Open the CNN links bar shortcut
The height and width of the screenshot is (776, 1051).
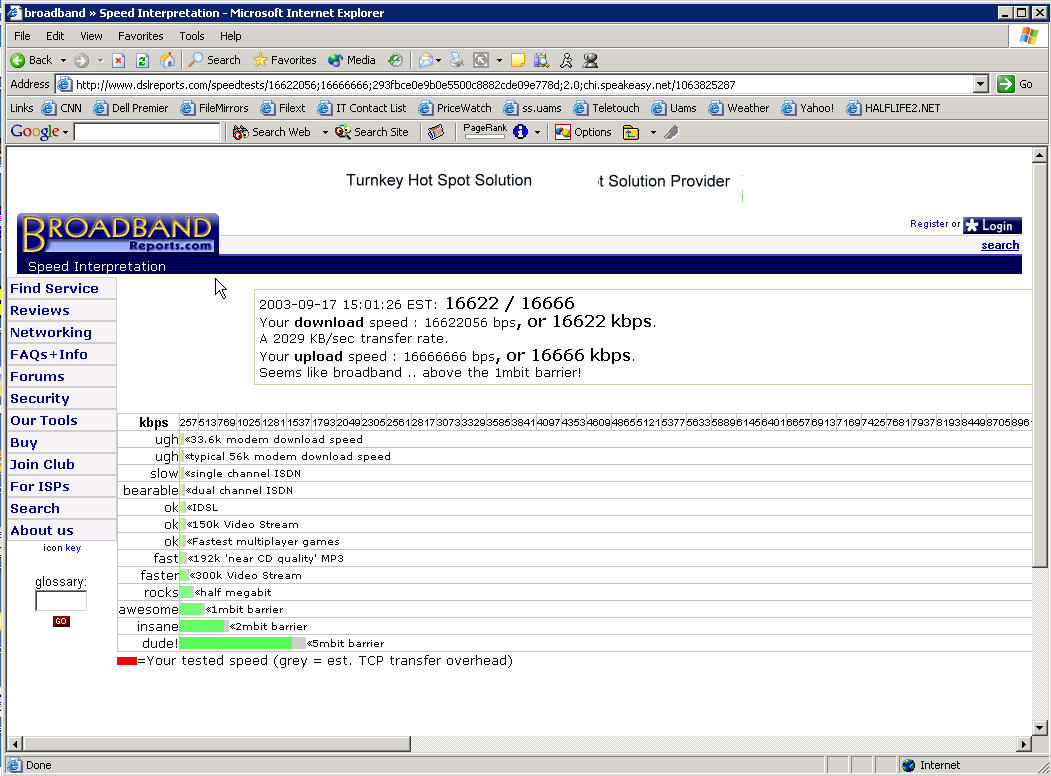pos(62,108)
